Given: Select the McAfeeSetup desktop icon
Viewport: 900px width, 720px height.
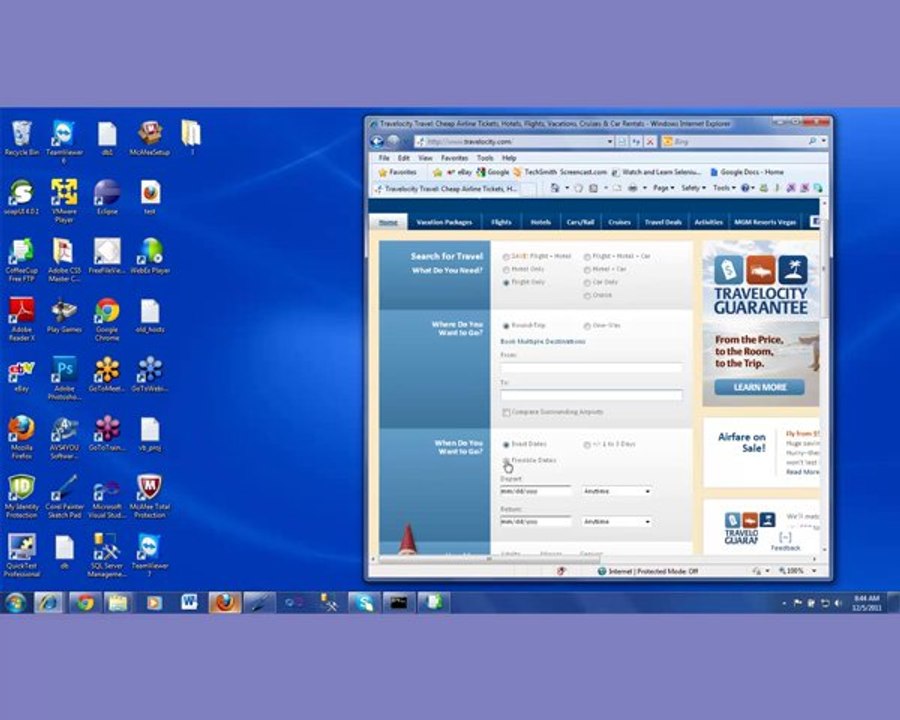Looking at the screenshot, I should click(149, 138).
